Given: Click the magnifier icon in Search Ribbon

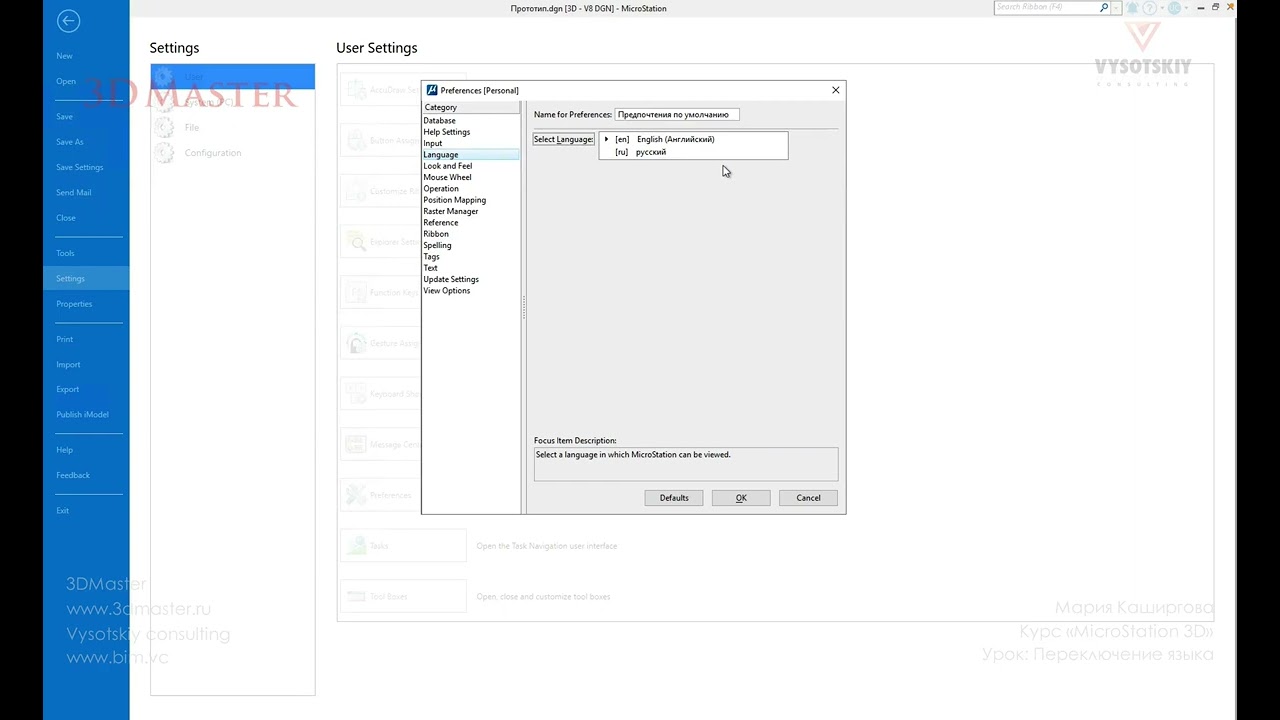Looking at the screenshot, I should 1104,8.
